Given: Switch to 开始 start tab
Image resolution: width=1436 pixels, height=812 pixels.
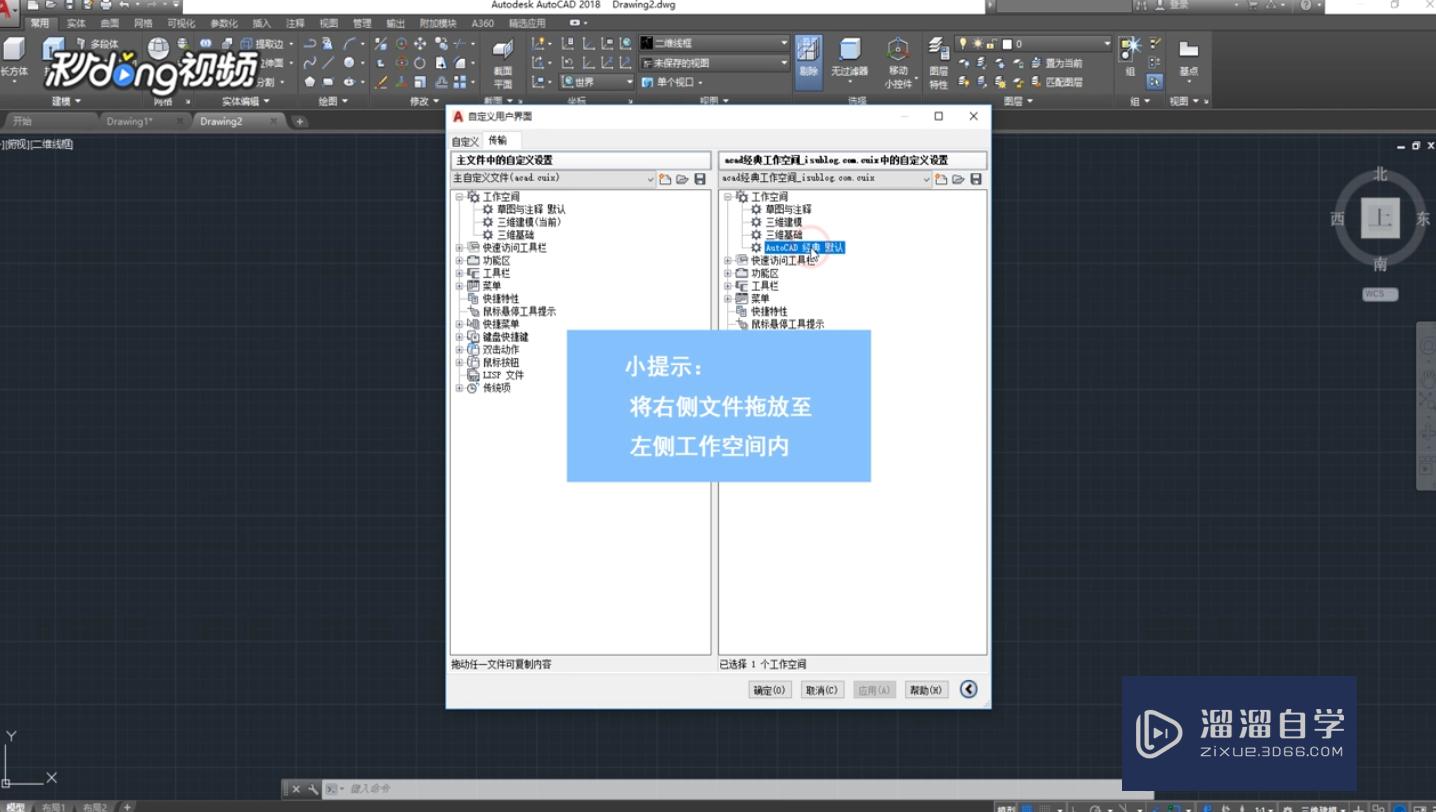Looking at the screenshot, I should [22, 121].
